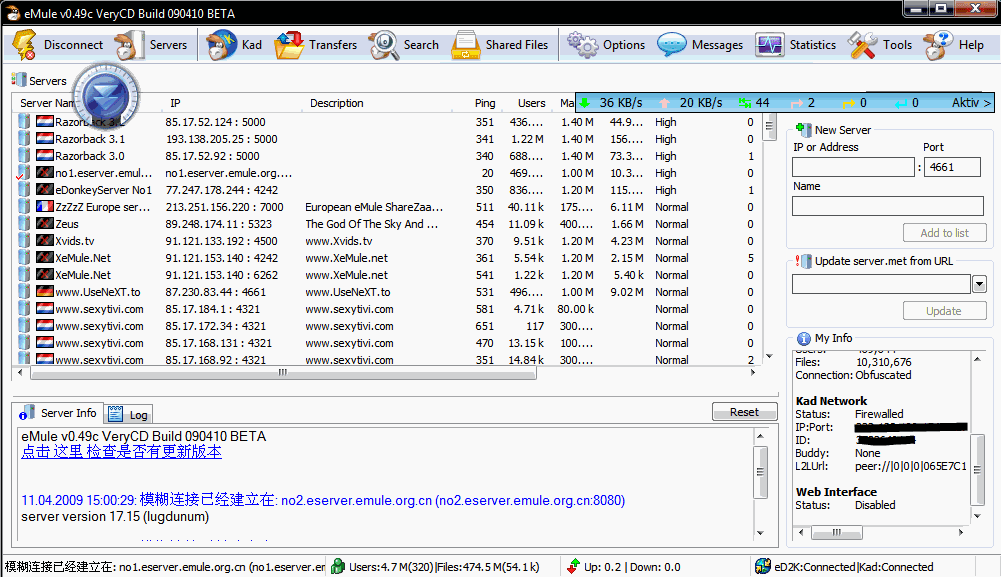1001x577 pixels.
Task: Click the upload speed arrow icon
Action: click(x=665, y=103)
